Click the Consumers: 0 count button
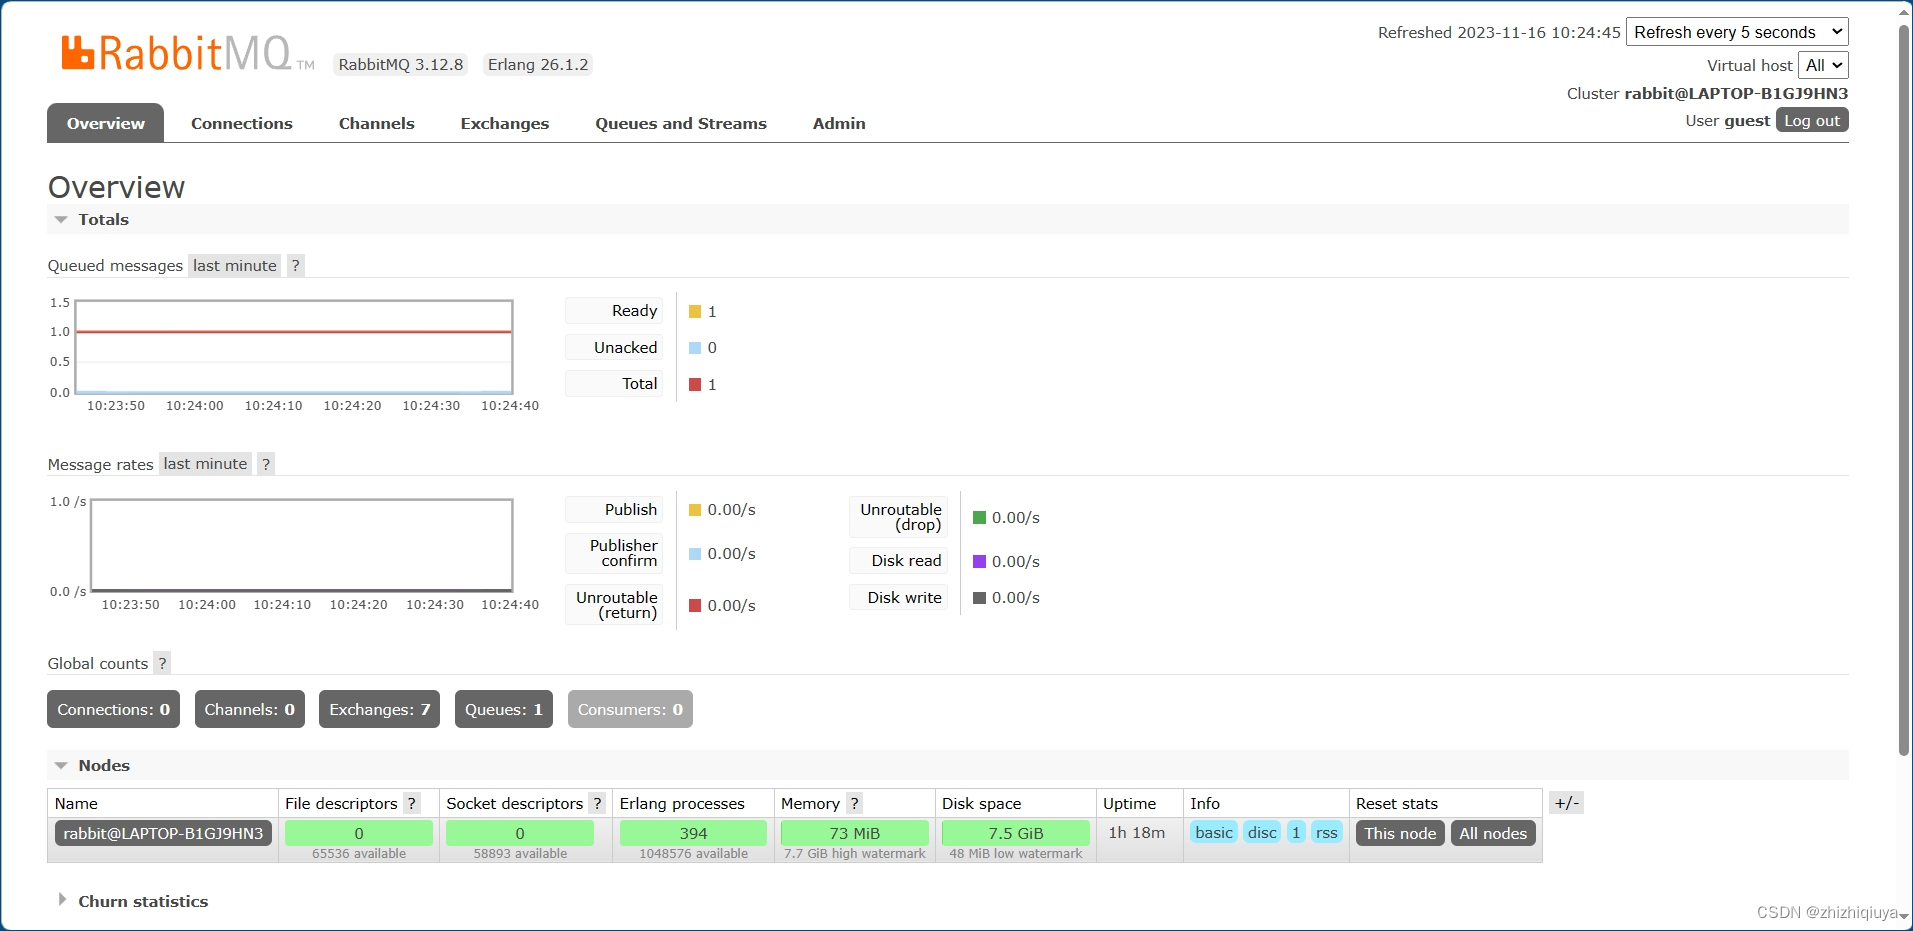This screenshot has height=931, width=1913. click(630, 709)
